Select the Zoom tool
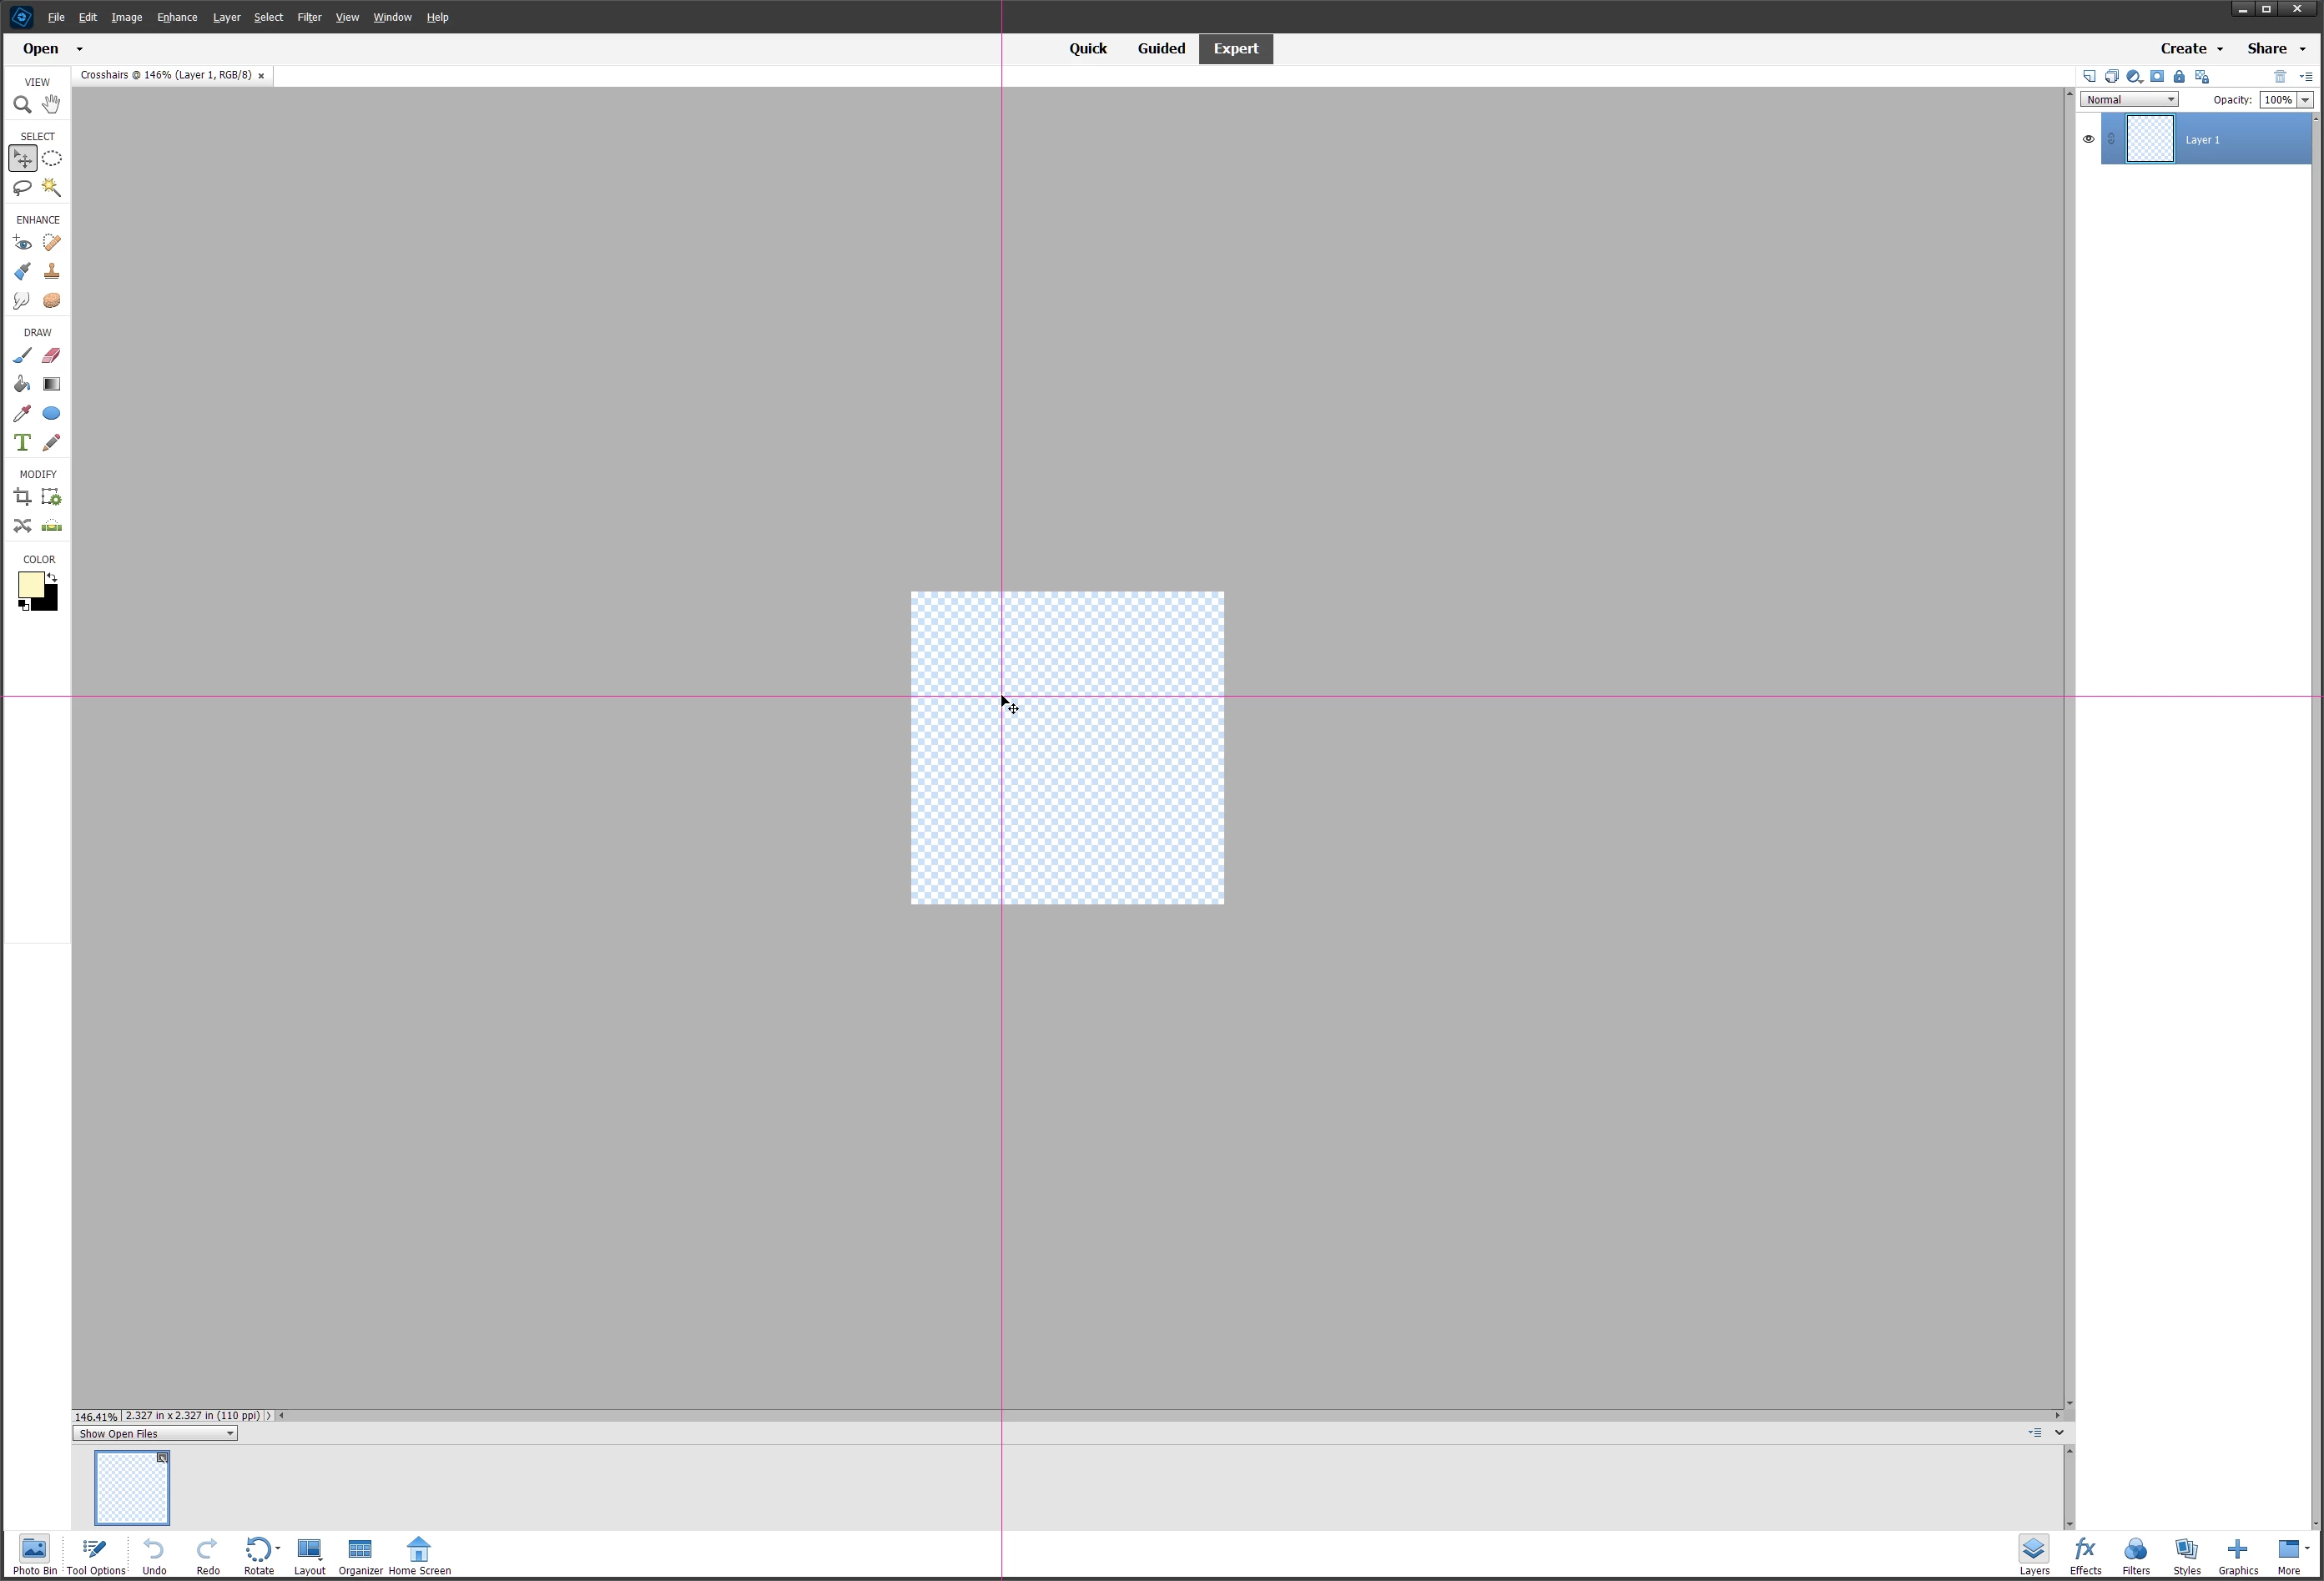2324x1581 pixels. click(x=22, y=104)
